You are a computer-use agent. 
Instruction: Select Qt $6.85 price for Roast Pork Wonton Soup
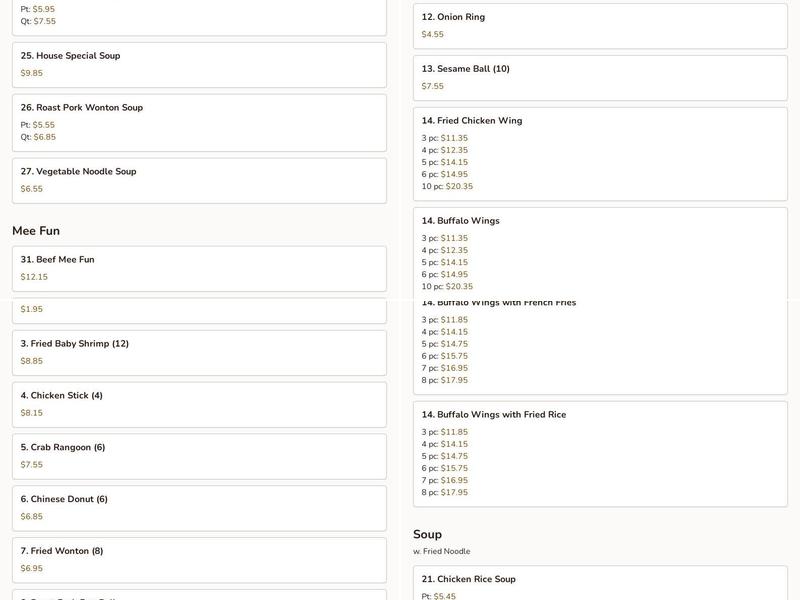[x=44, y=137]
